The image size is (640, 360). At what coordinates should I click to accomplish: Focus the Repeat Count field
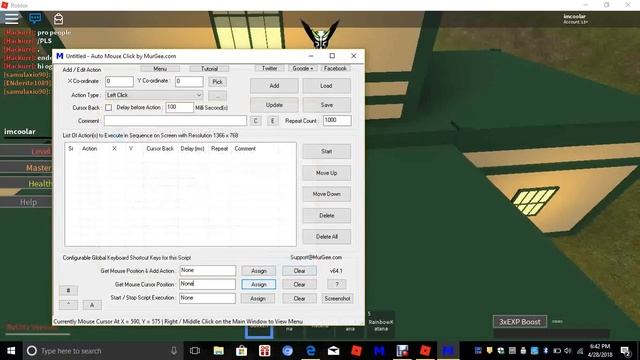[x=337, y=120]
